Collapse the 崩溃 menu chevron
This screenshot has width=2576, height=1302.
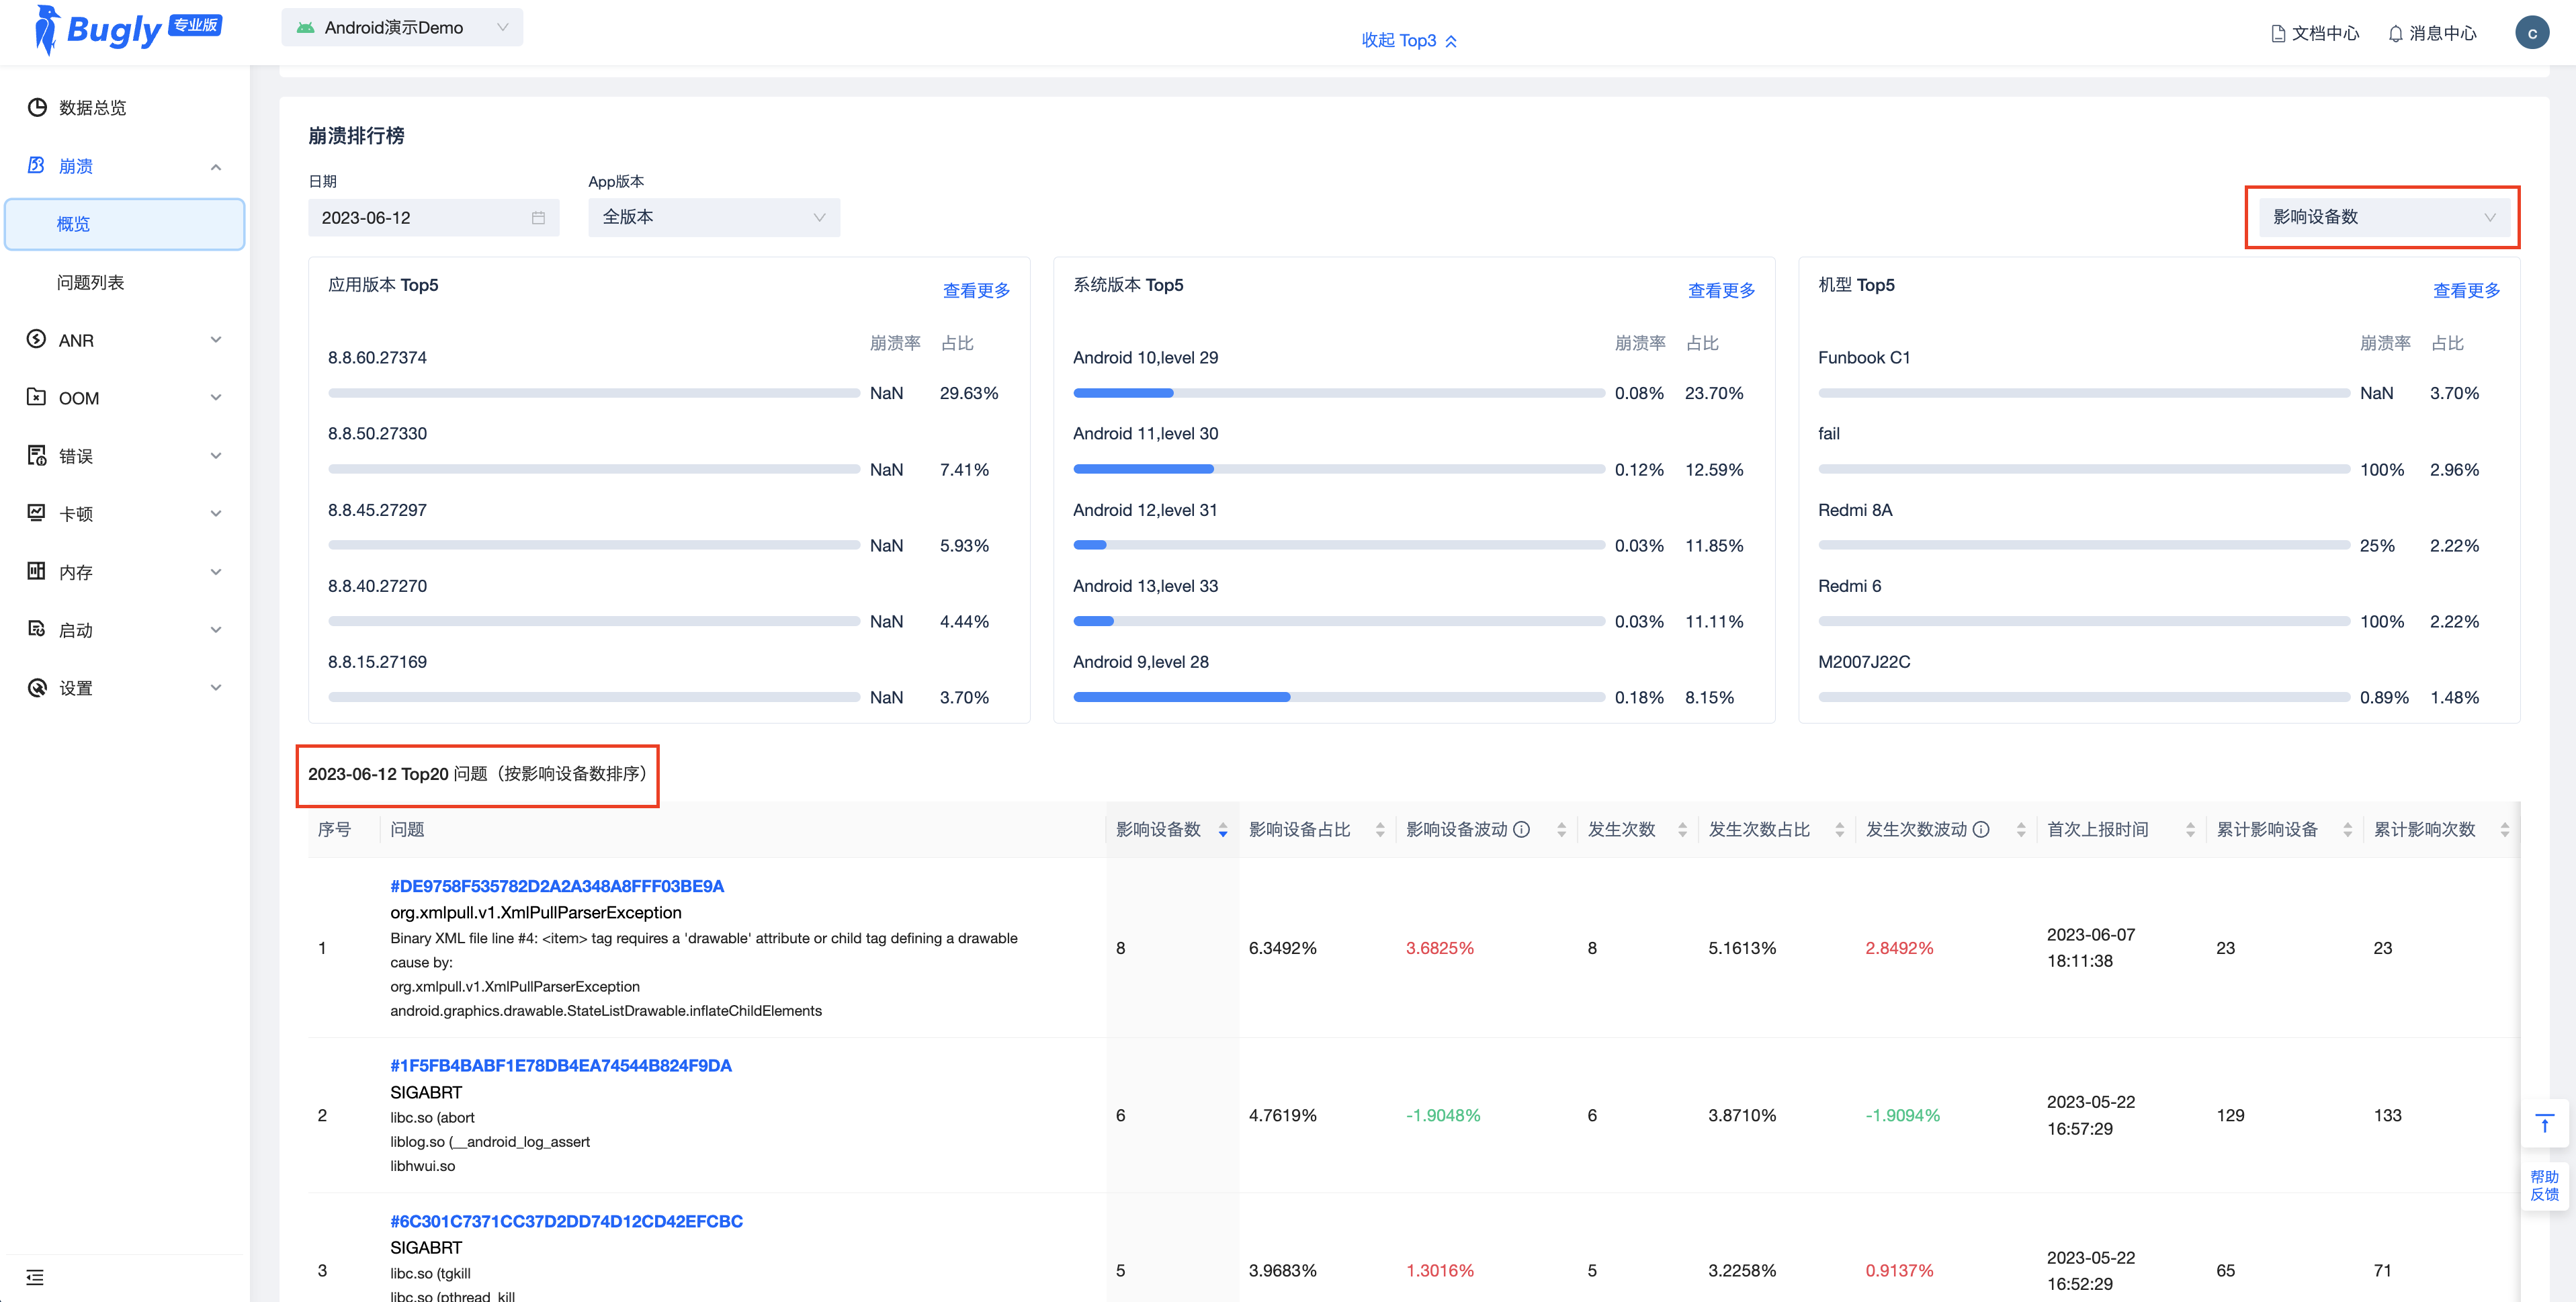pos(216,166)
